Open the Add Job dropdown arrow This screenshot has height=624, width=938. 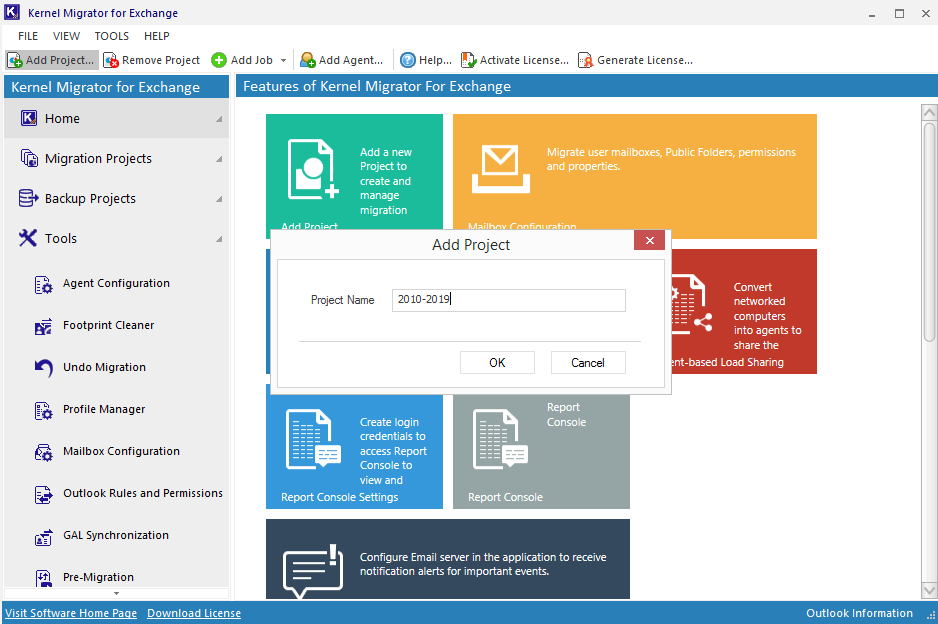[284, 60]
